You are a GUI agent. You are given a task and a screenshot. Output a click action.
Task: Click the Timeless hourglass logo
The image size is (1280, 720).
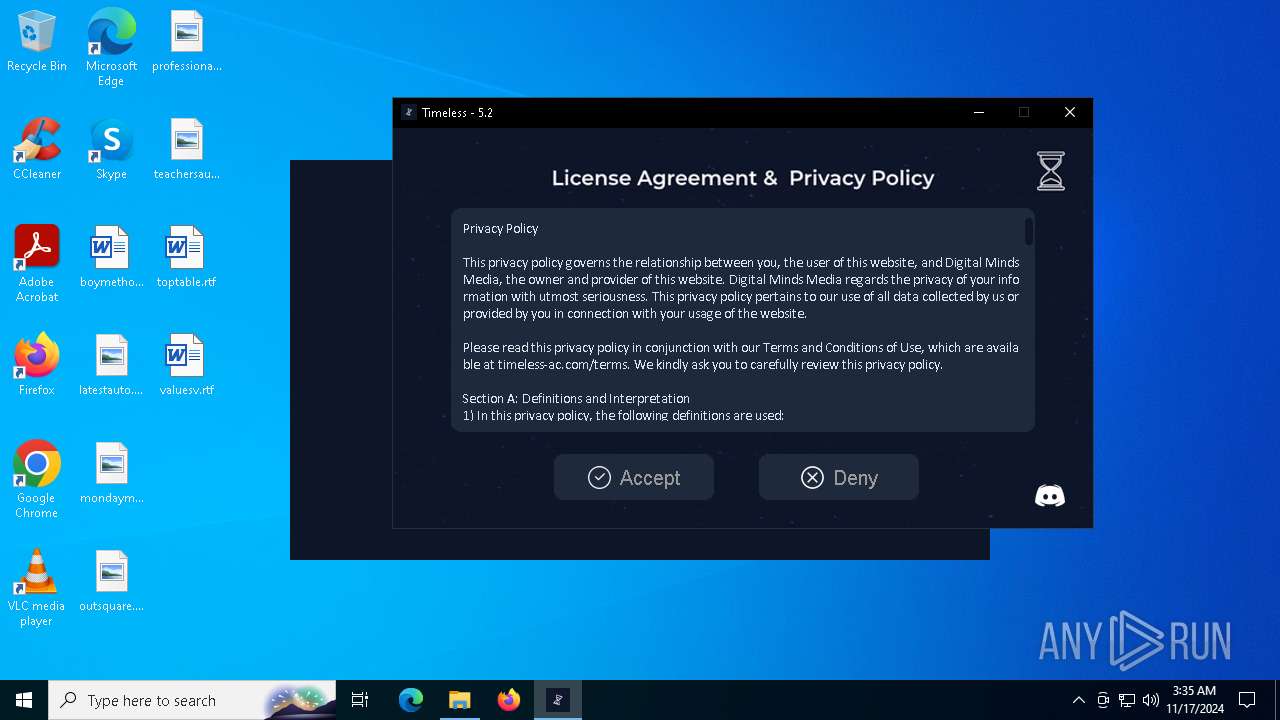1051,171
